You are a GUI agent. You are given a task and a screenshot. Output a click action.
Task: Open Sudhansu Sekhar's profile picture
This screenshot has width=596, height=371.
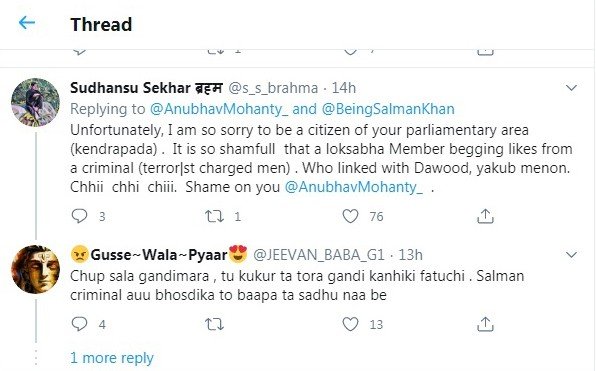[35, 102]
